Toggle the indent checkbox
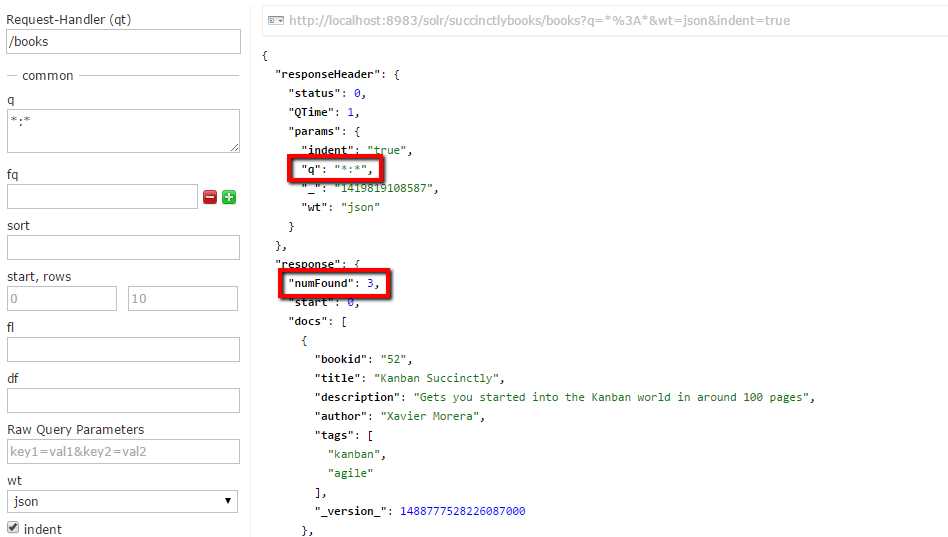948x537 pixels. (x=13, y=527)
